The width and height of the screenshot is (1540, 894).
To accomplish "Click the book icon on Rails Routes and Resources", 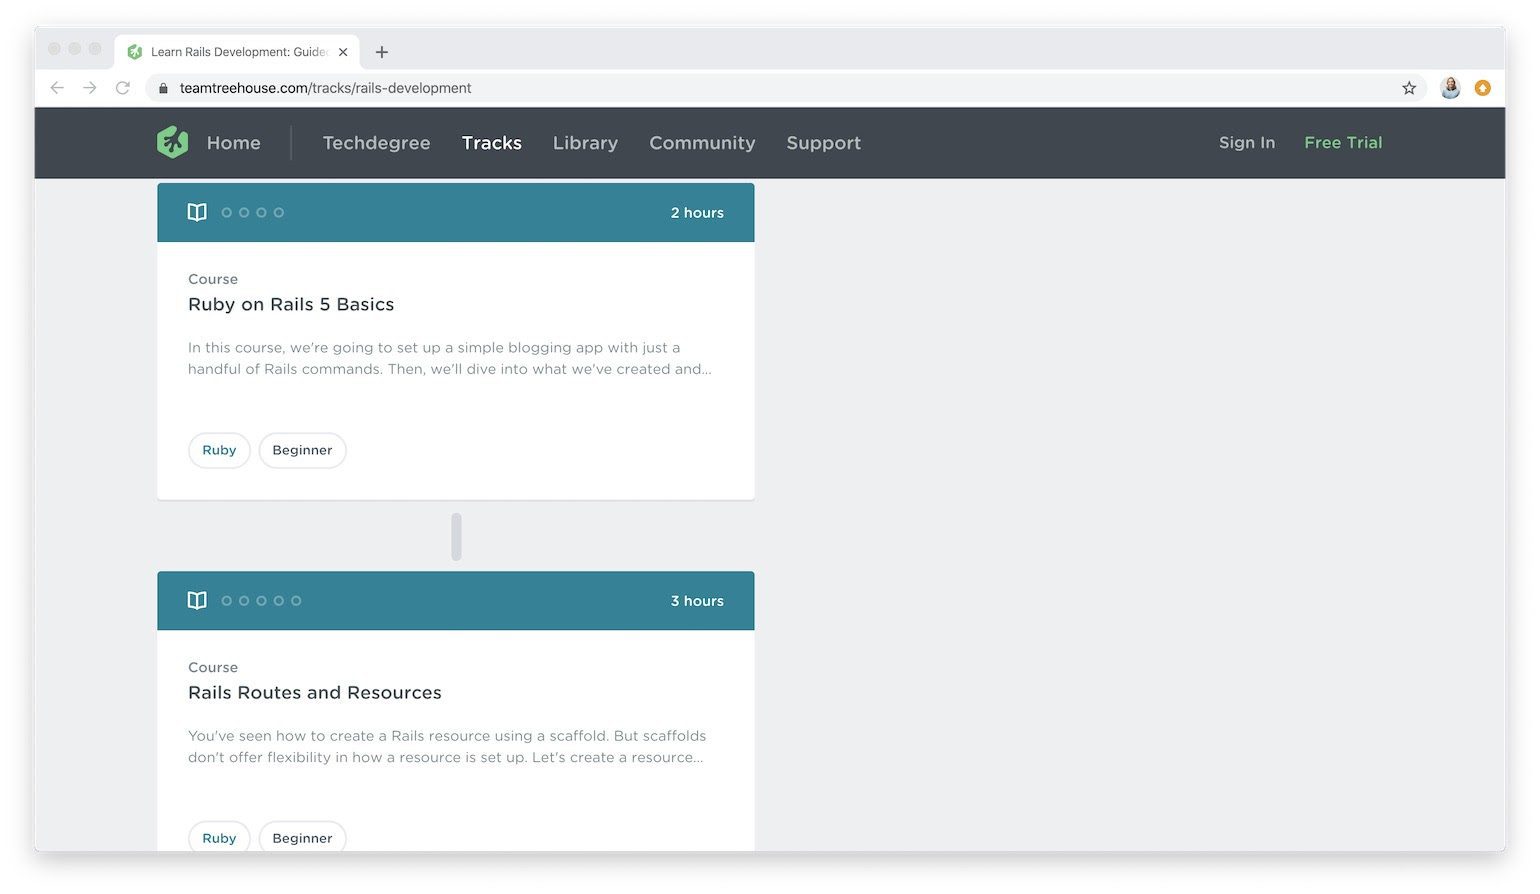I will coord(197,600).
